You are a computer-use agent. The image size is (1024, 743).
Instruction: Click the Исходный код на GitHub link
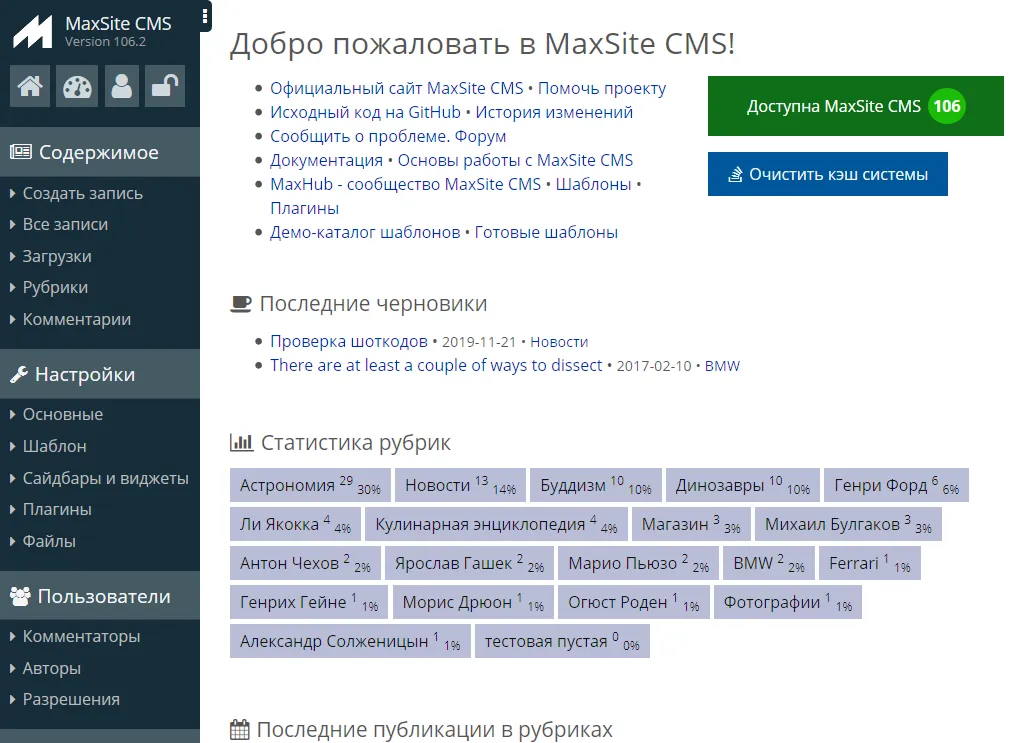click(x=365, y=112)
